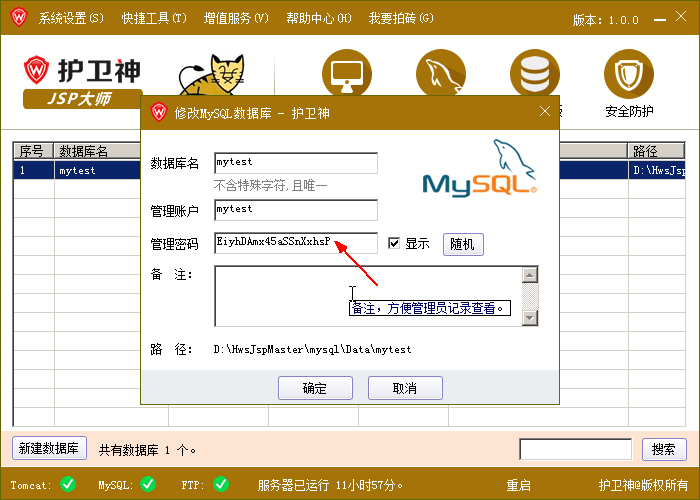700x500 pixels.
Task: Click the 备注 scrollbar down arrow
Action: coord(529,318)
